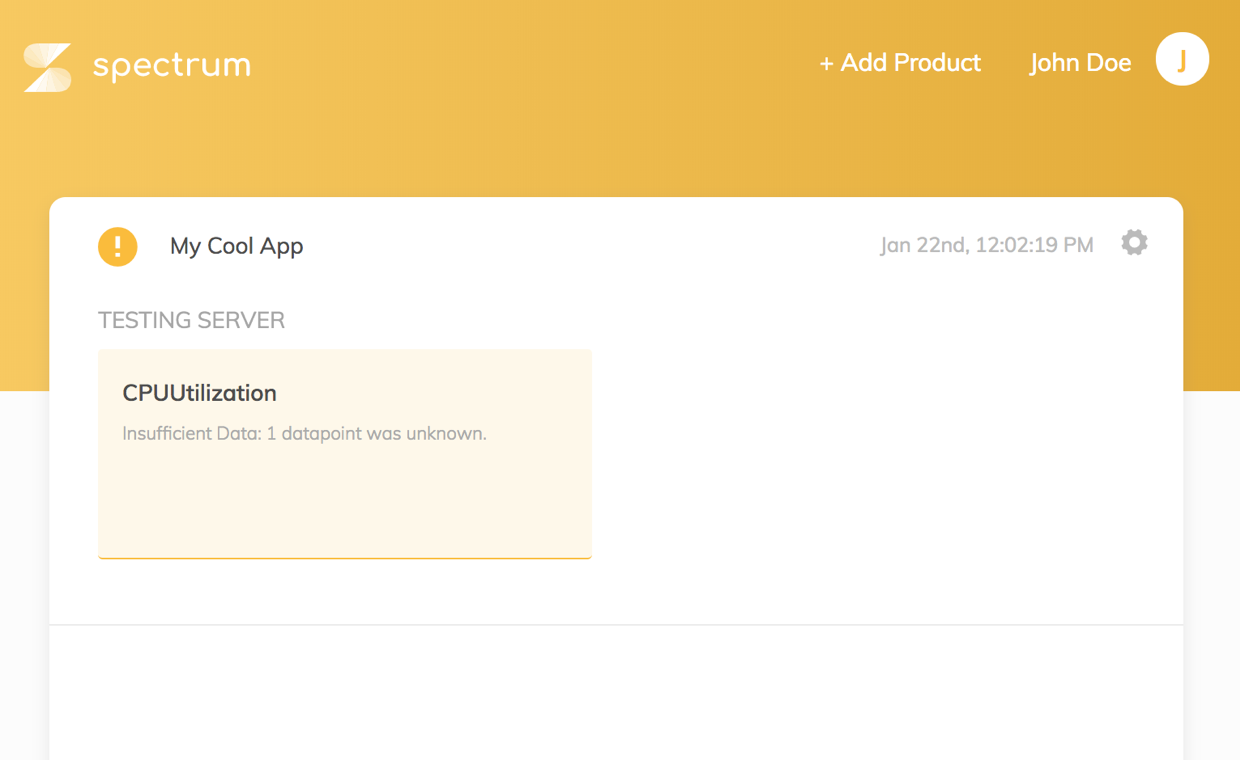This screenshot has height=760, width=1240.
Task: Click the Add Product button
Action: [900, 62]
